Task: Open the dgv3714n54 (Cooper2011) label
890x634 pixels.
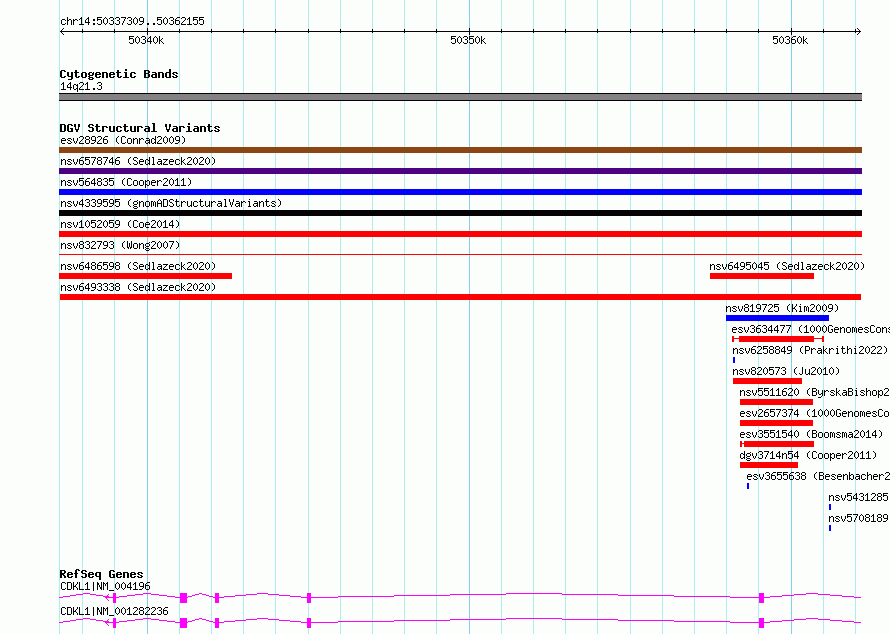Action: [808, 455]
